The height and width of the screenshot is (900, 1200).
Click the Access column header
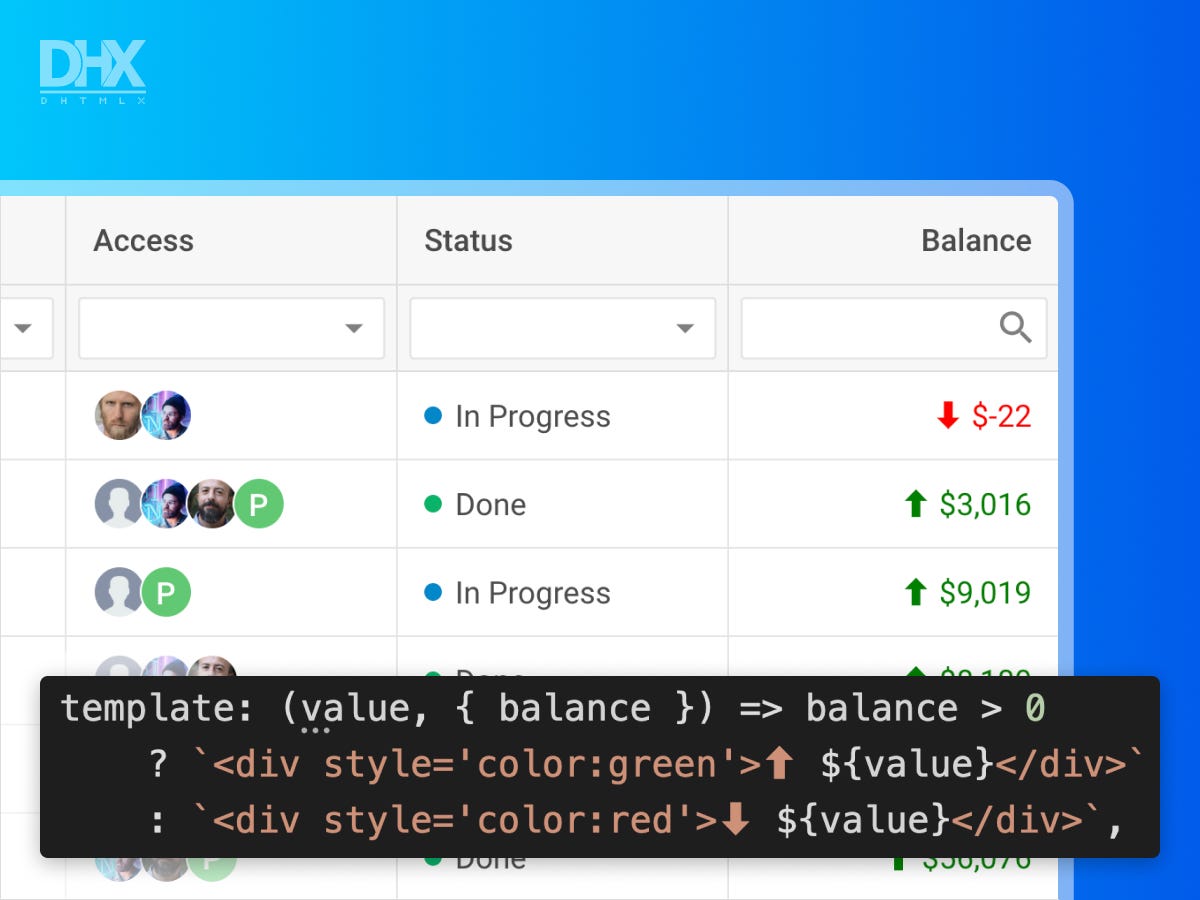[x=144, y=240]
